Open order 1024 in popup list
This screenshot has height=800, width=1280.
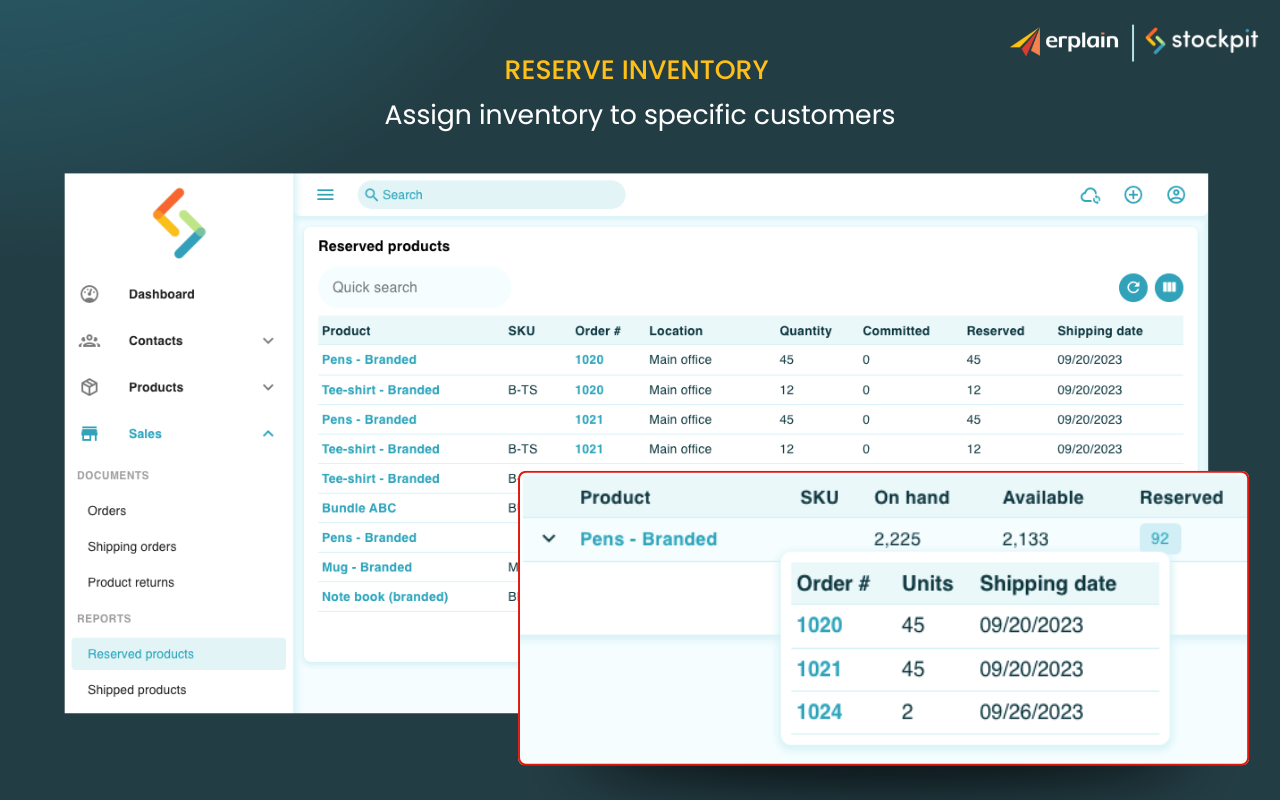pos(820,712)
